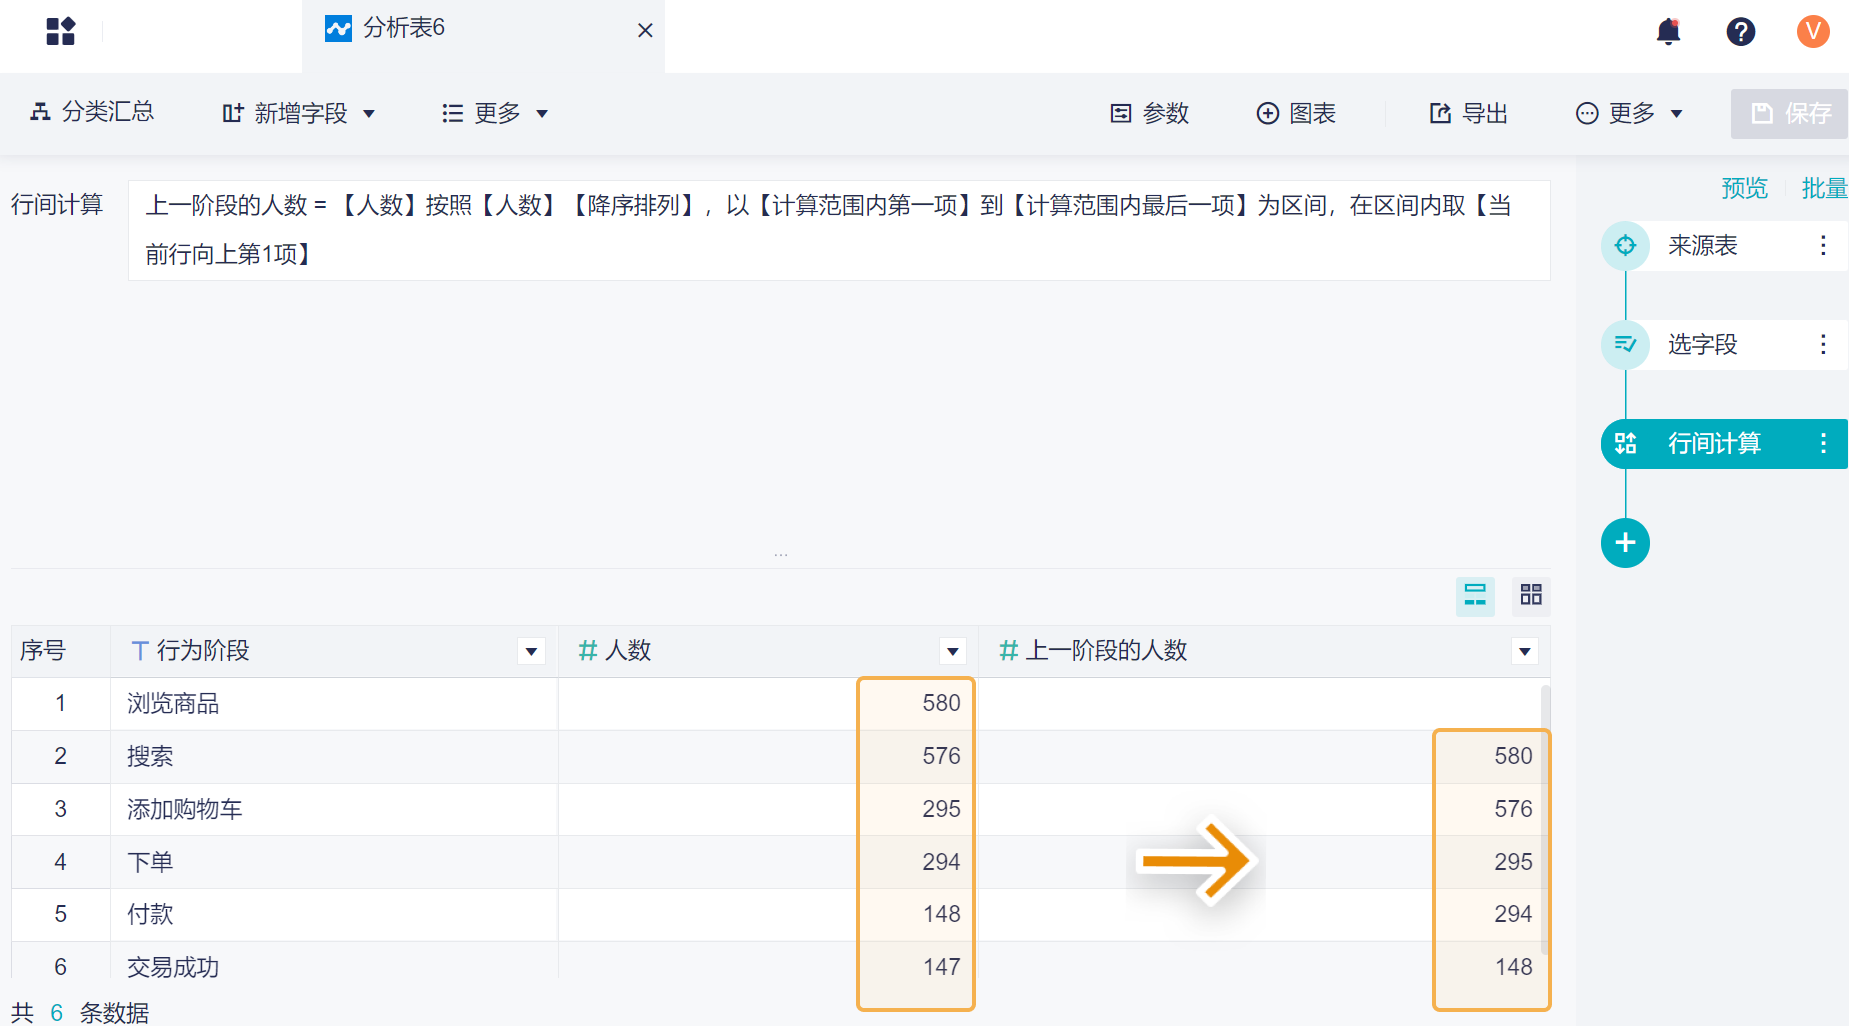Image resolution: width=1849 pixels, height=1026 pixels.
Task: Click 人数 value 147 for 交易成功
Action: 941,967
